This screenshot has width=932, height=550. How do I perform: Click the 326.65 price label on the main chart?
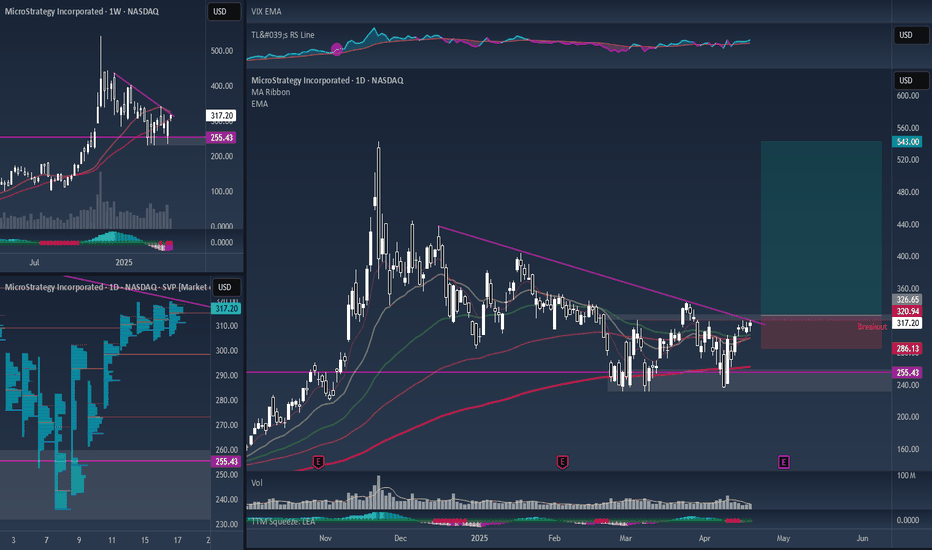coord(907,300)
